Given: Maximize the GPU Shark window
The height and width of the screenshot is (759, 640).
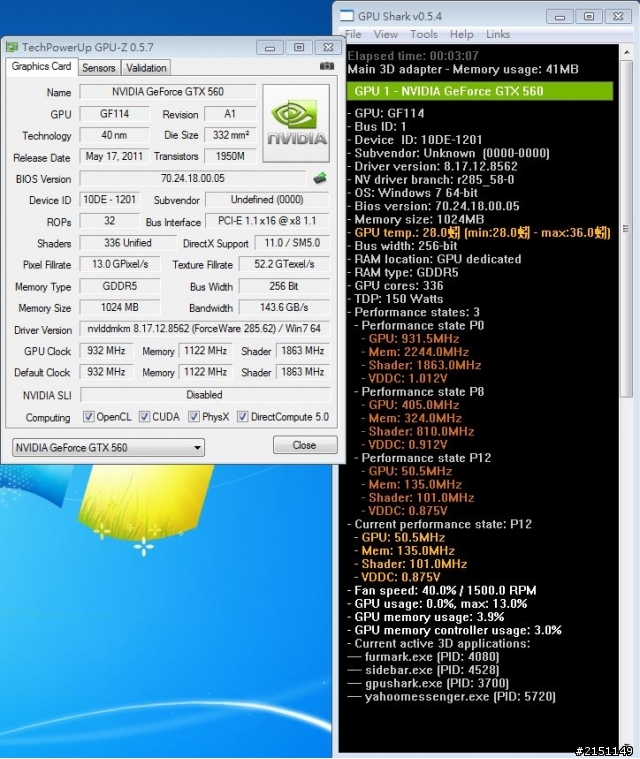Looking at the screenshot, I should point(589,16).
